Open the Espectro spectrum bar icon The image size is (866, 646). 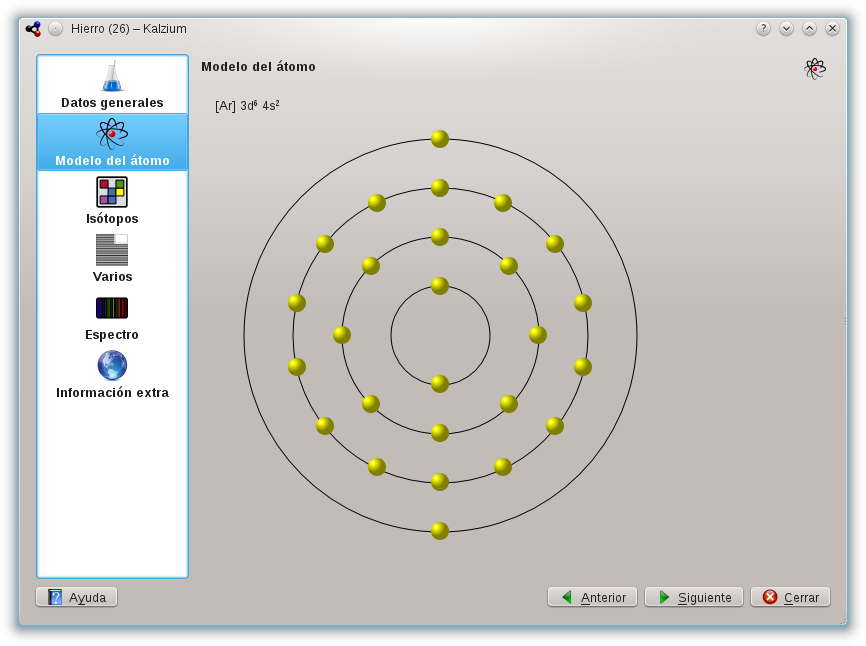(x=112, y=308)
